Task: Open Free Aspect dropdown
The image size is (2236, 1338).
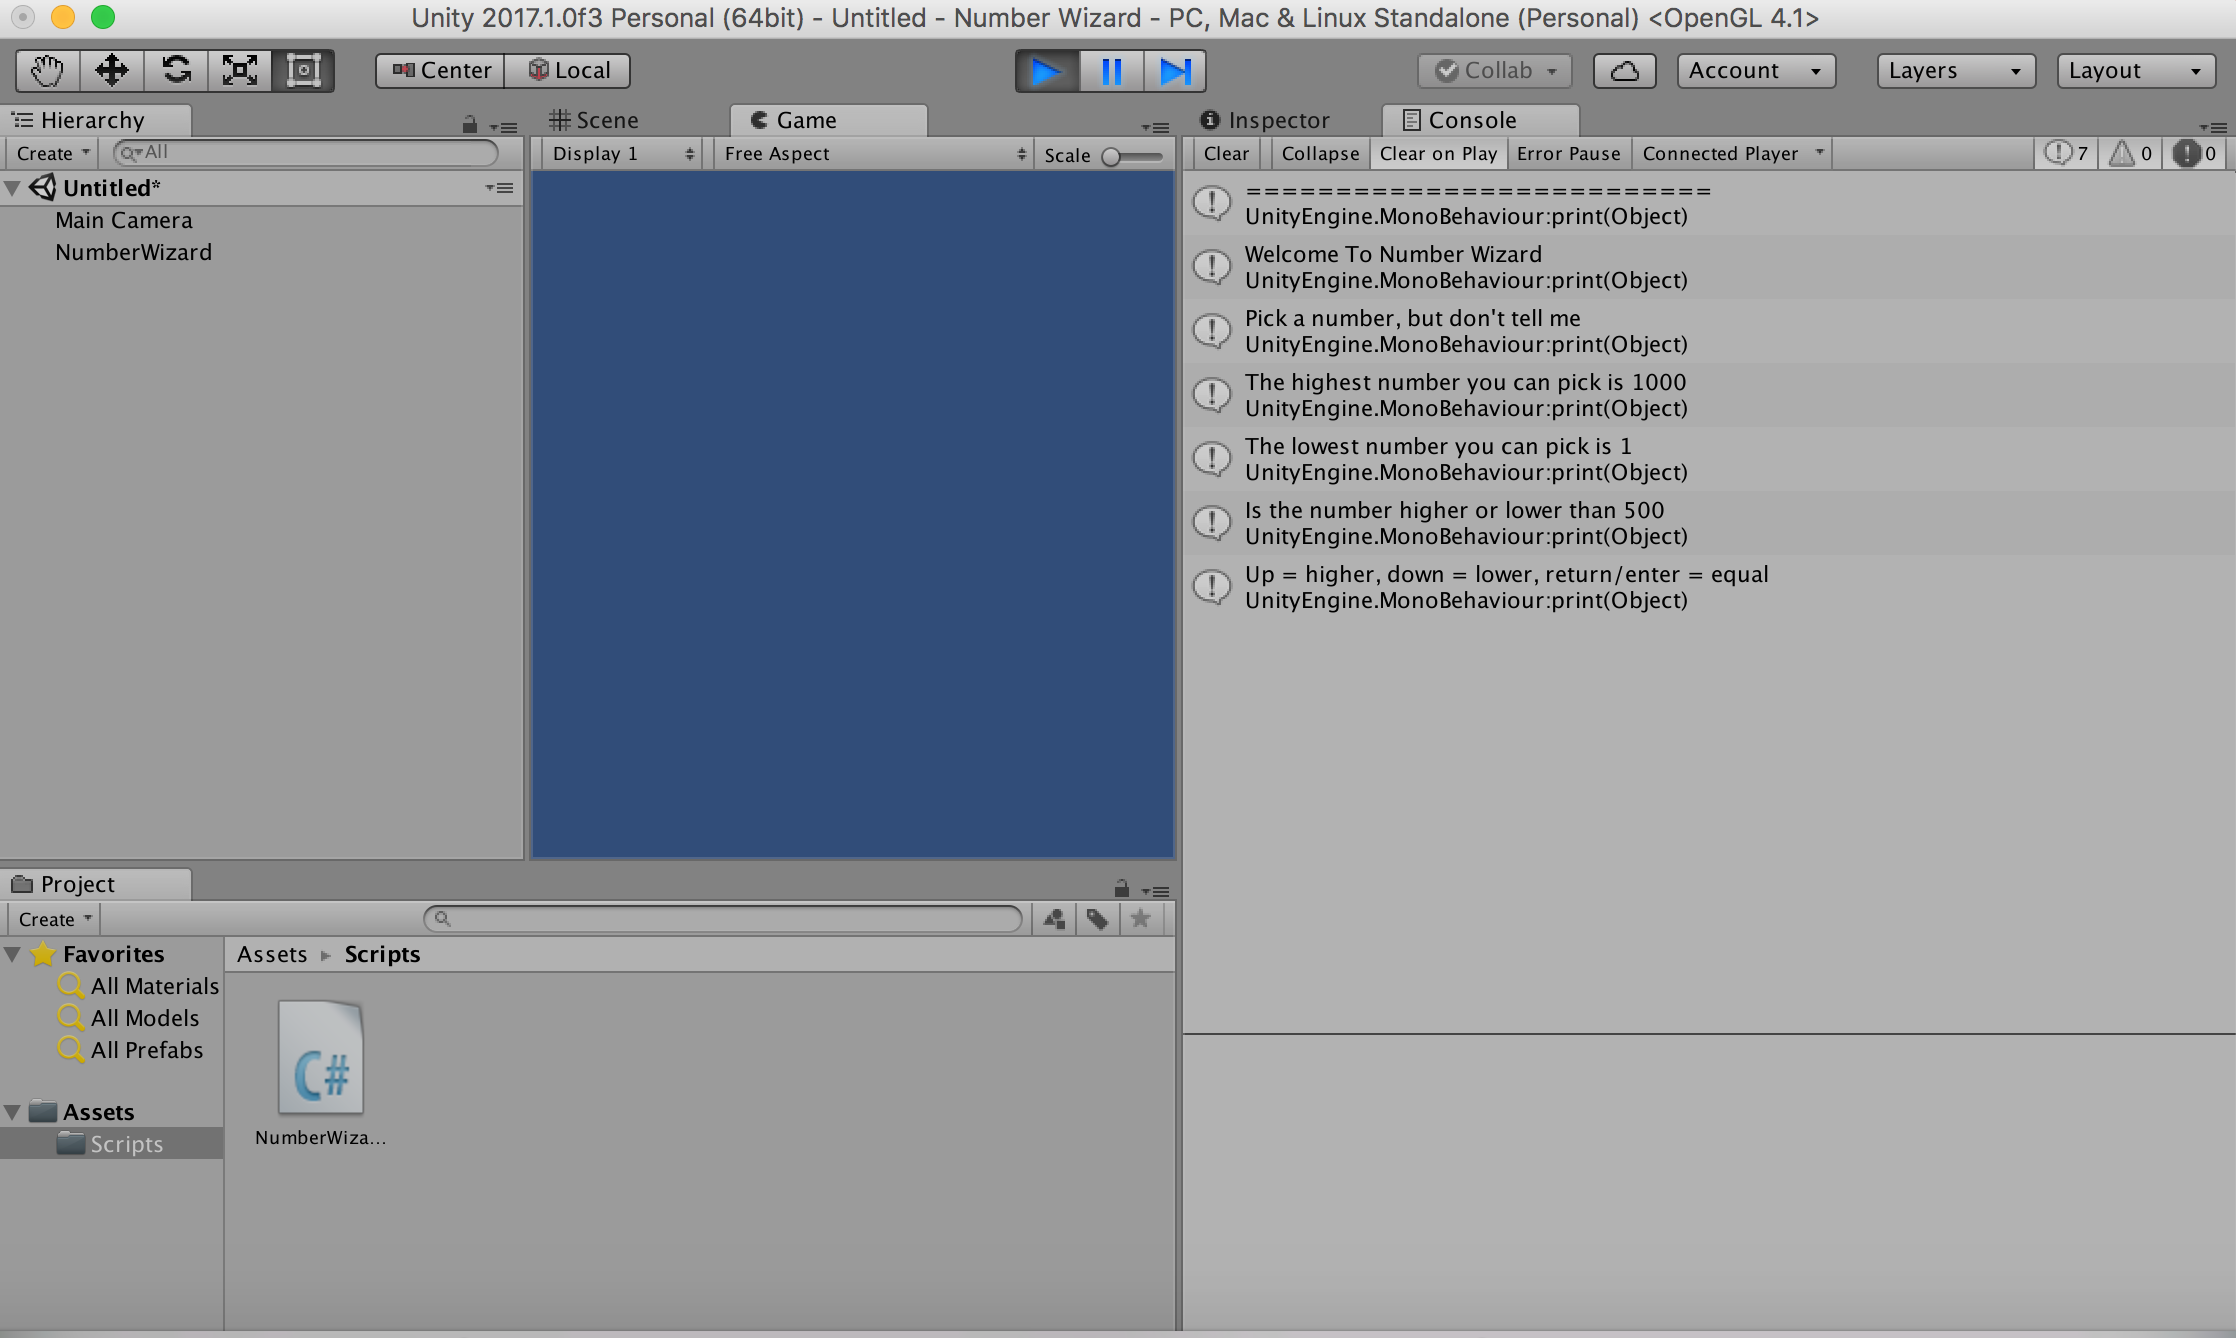Action: pyautogui.click(x=874, y=153)
